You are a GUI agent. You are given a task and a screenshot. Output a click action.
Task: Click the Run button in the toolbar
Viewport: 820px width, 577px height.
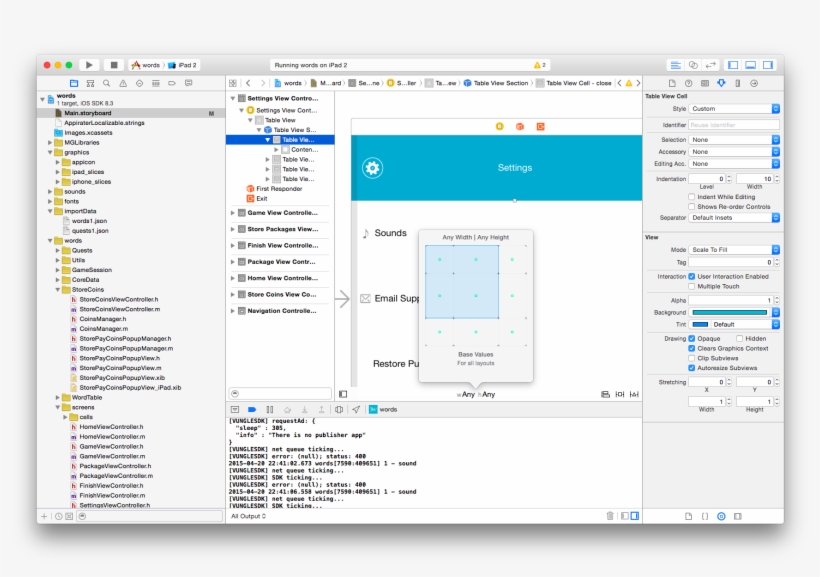[89, 65]
